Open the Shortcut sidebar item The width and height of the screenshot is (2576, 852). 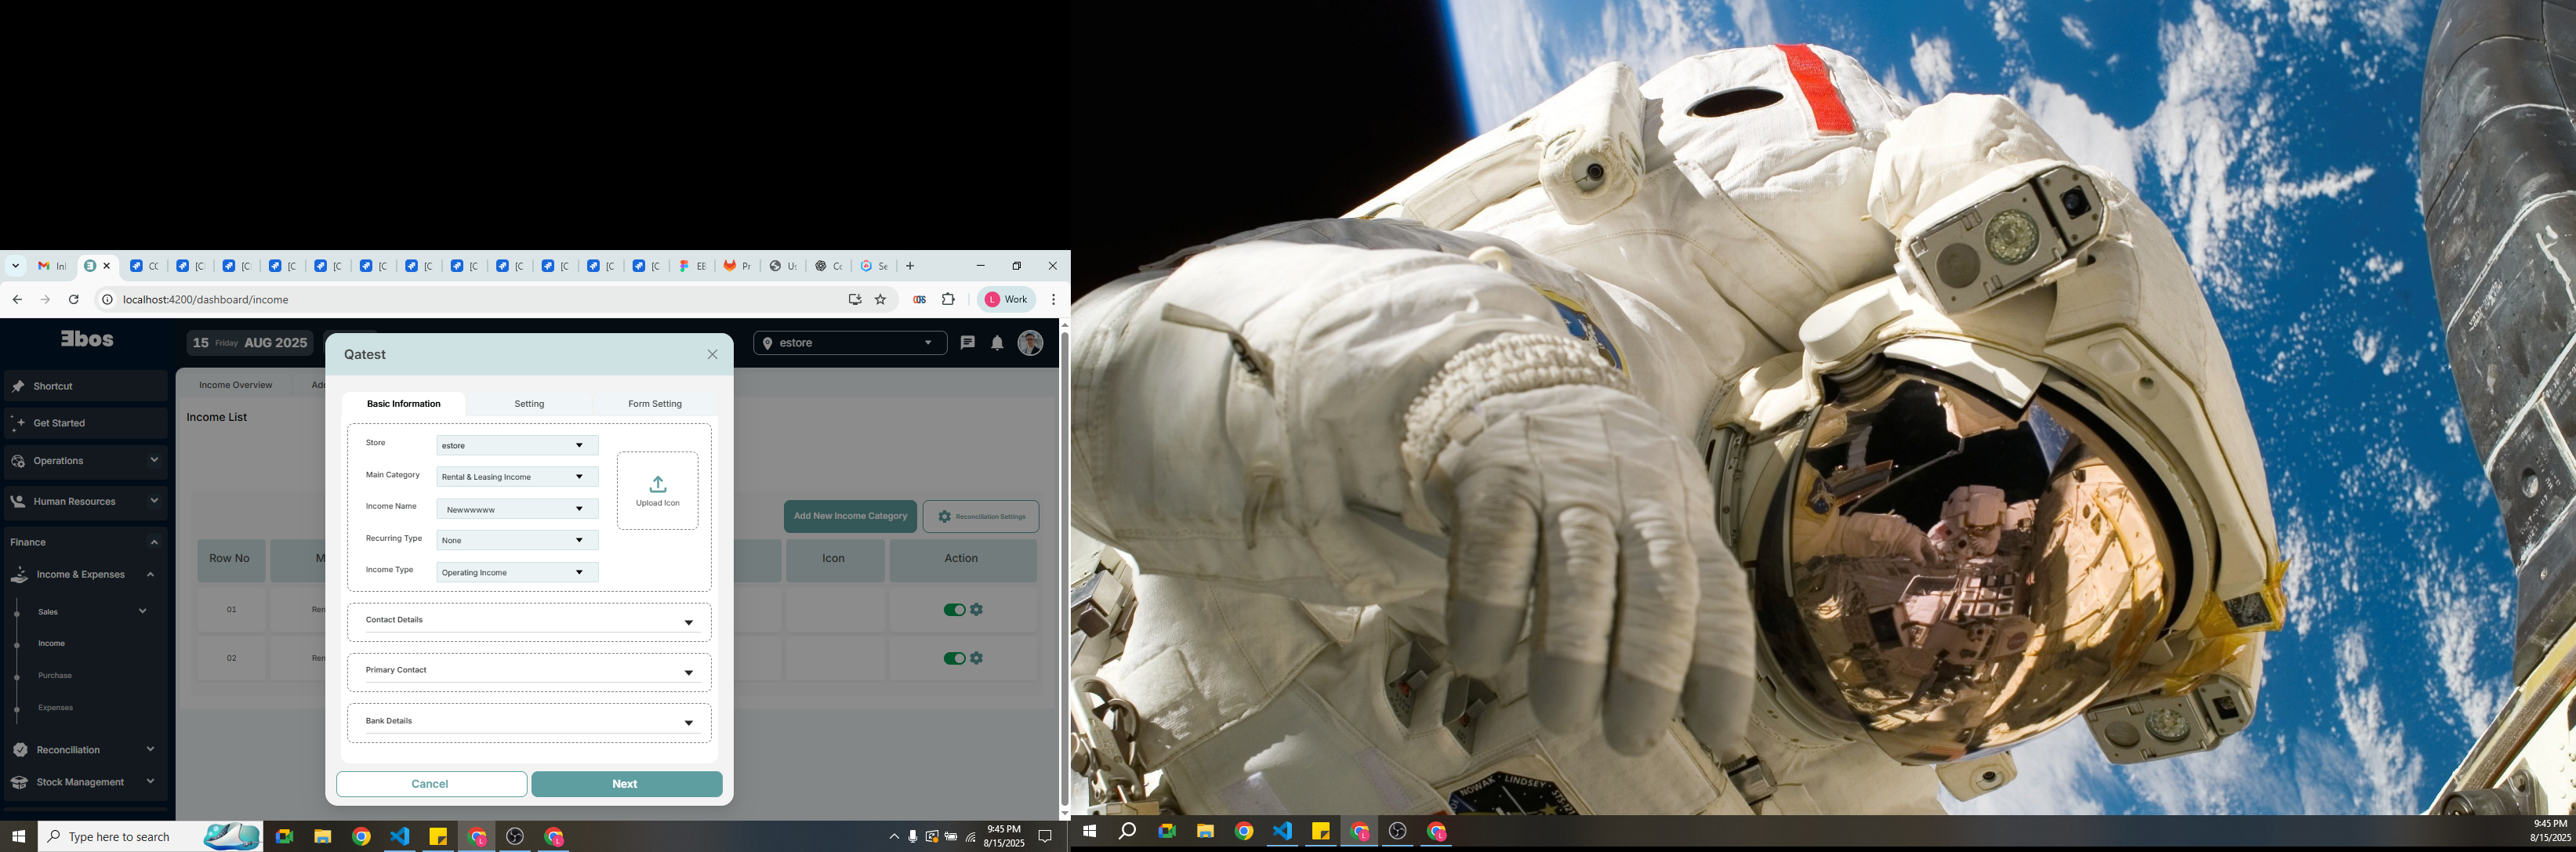pos(86,386)
